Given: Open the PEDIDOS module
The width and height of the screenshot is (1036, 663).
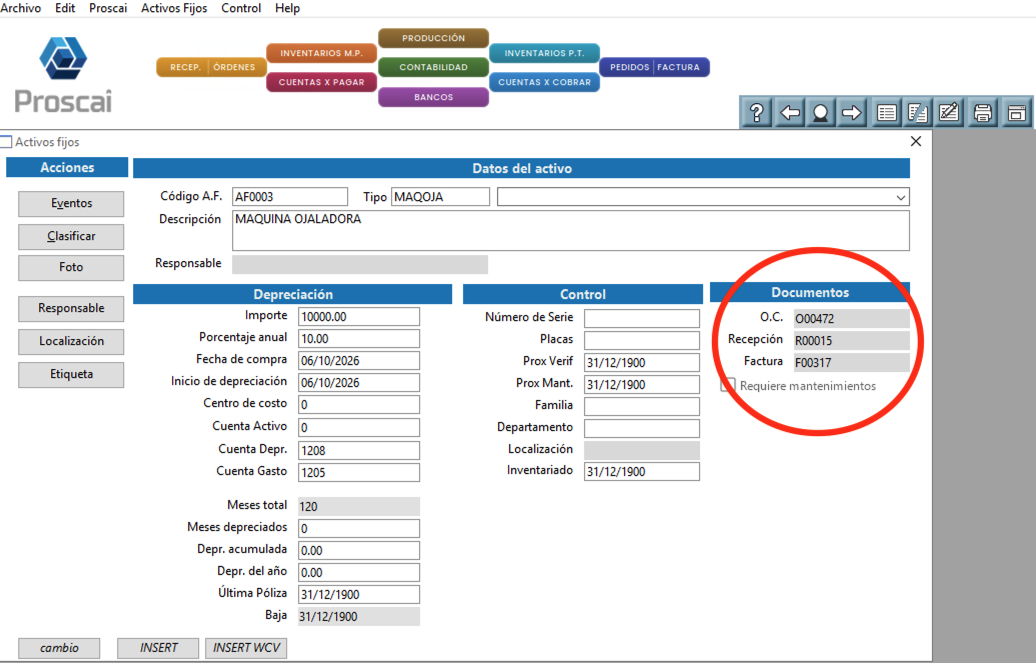Looking at the screenshot, I should pyautogui.click(x=627, y=67).
